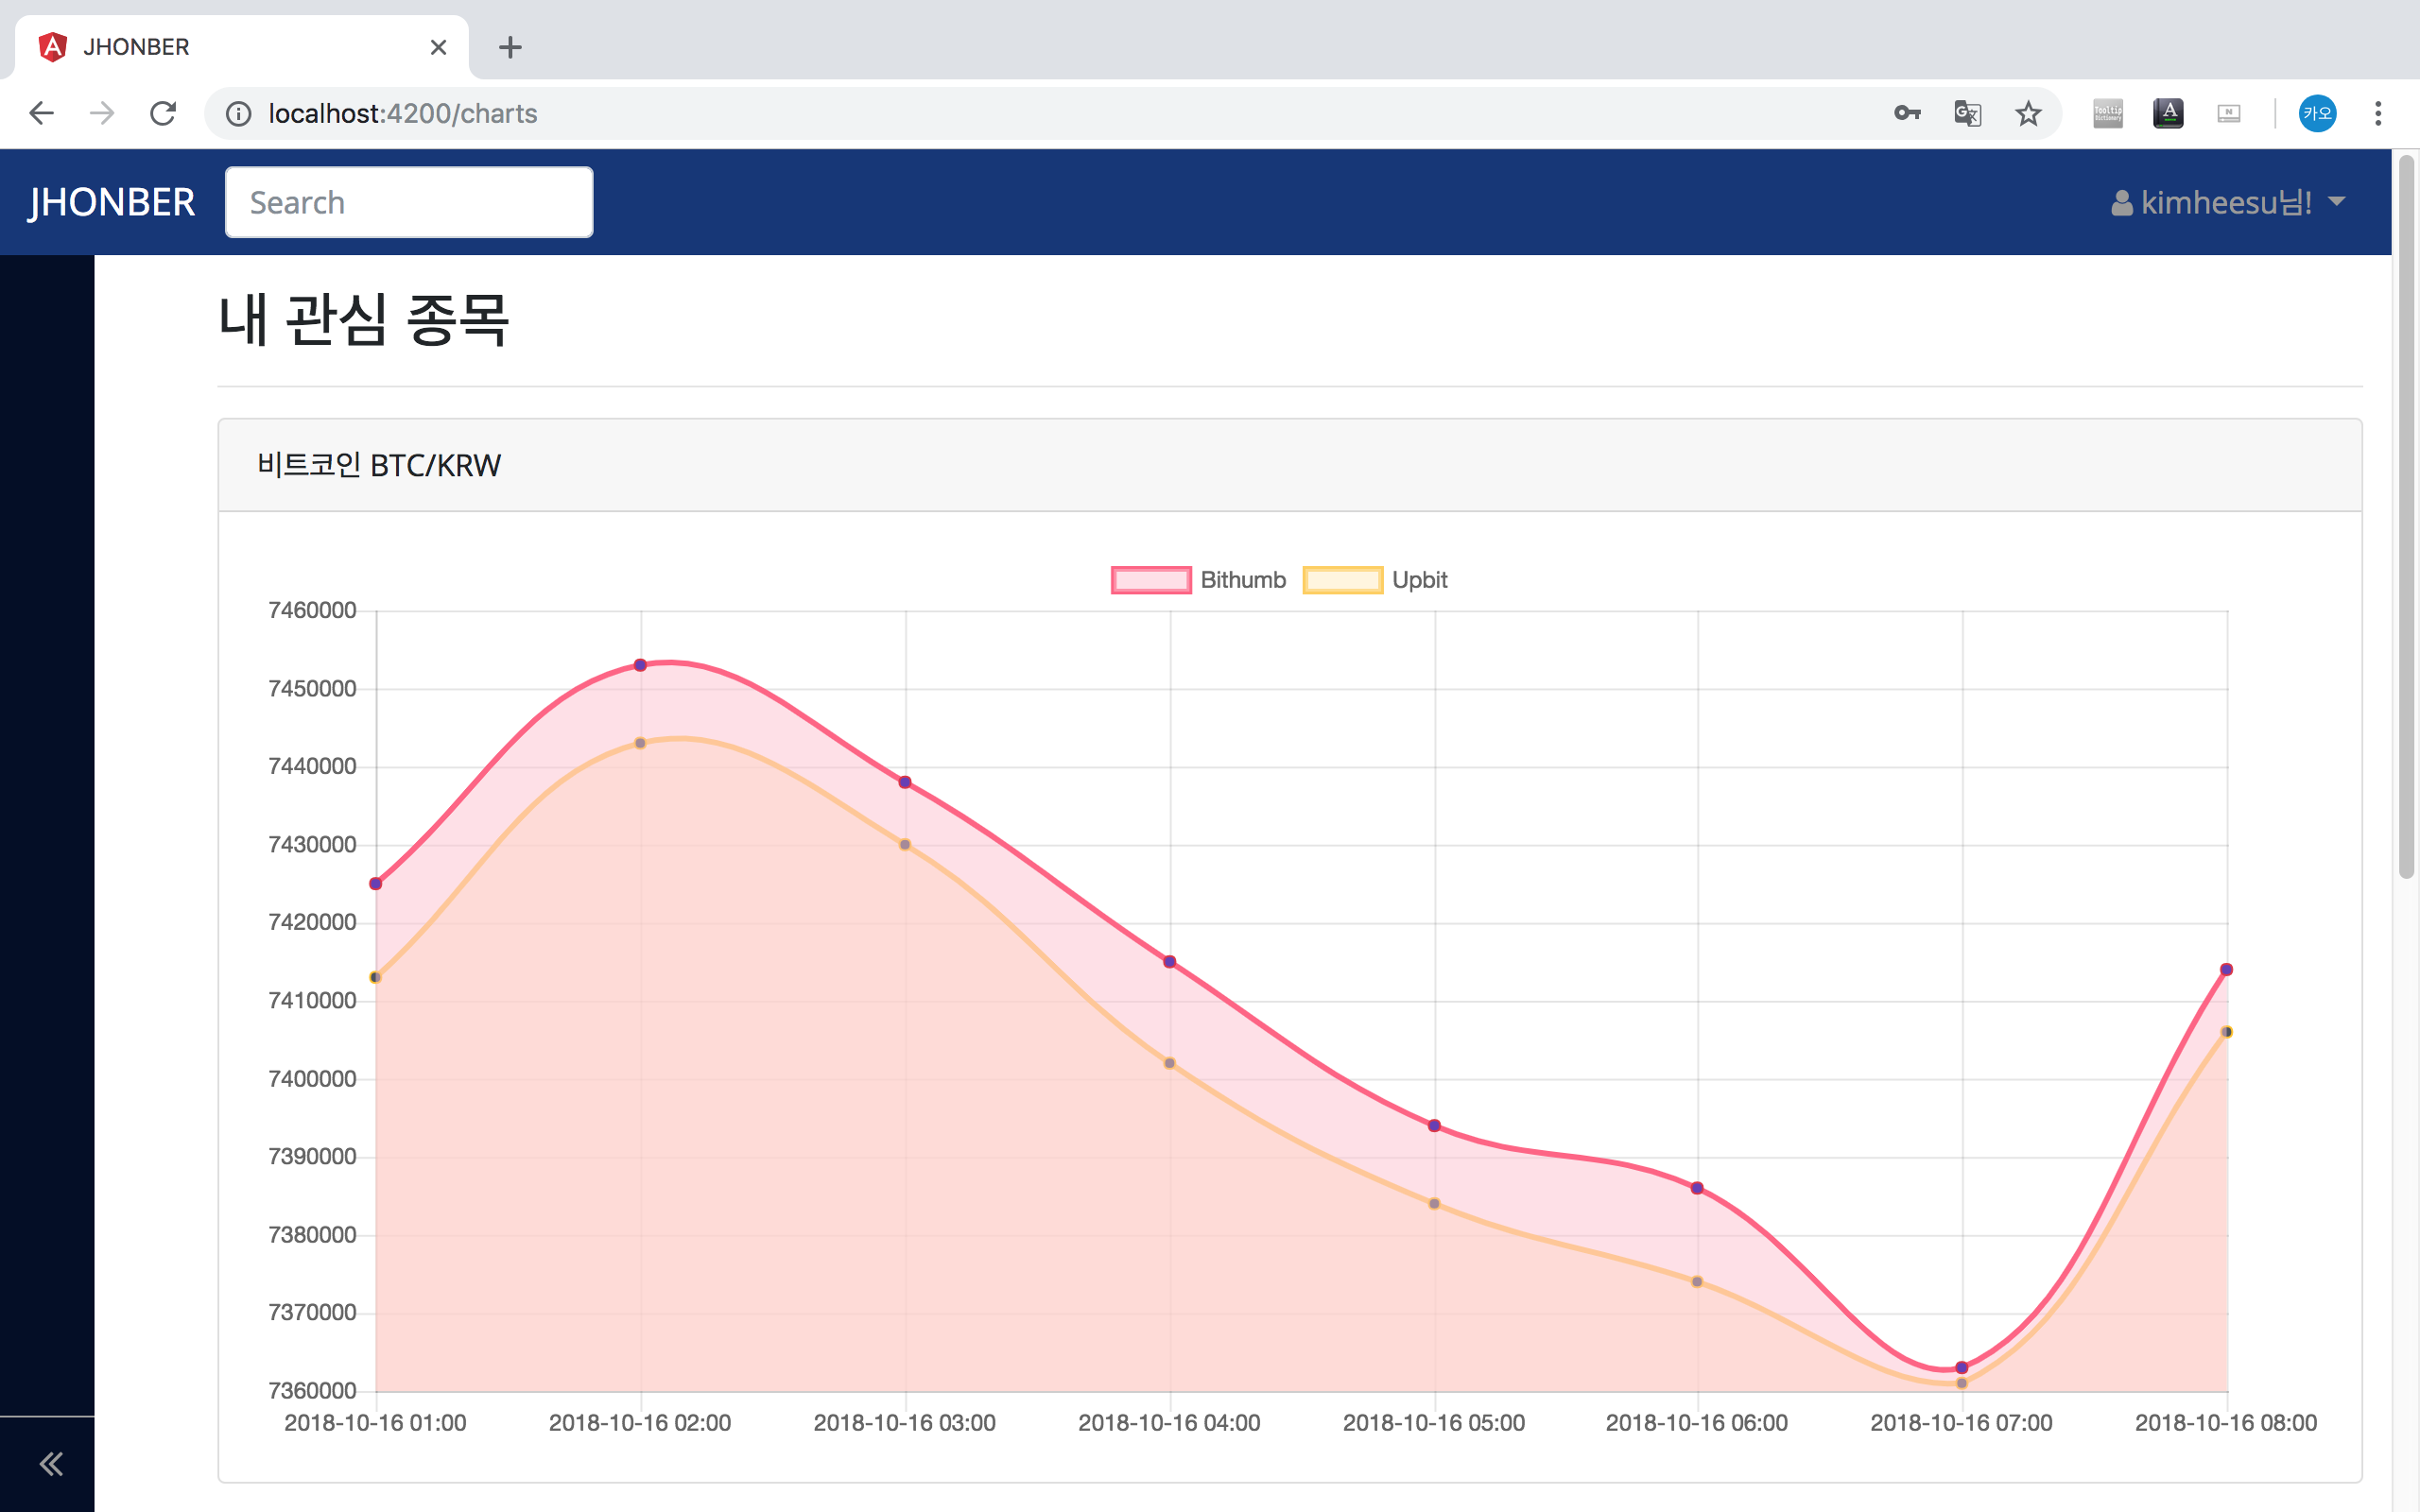The height and width of the screenshot is (1512, 2420).
Task: Click Upbit data point at 04:00
Action: (x=1169, y=1063)
